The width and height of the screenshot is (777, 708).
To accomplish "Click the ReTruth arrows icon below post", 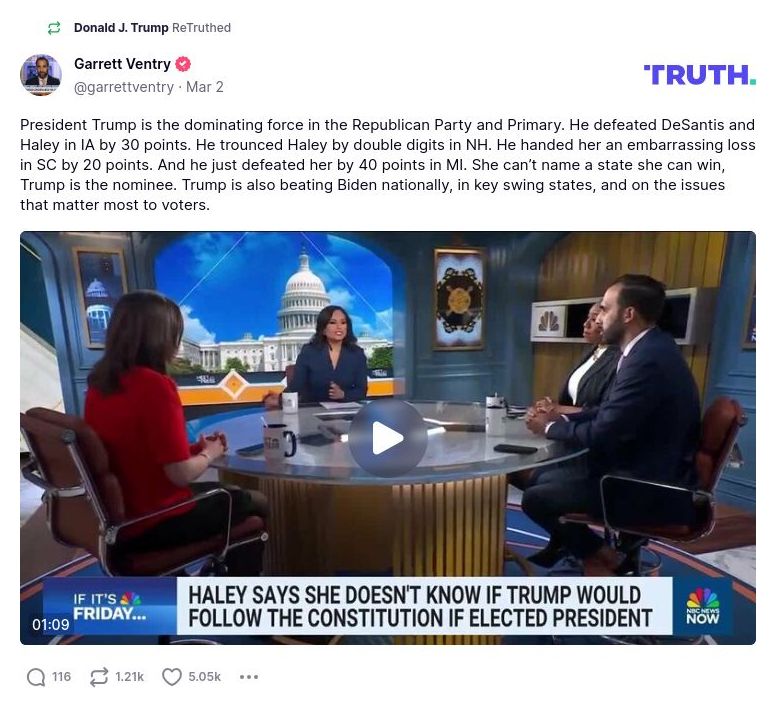I will [x=99, y=677].
